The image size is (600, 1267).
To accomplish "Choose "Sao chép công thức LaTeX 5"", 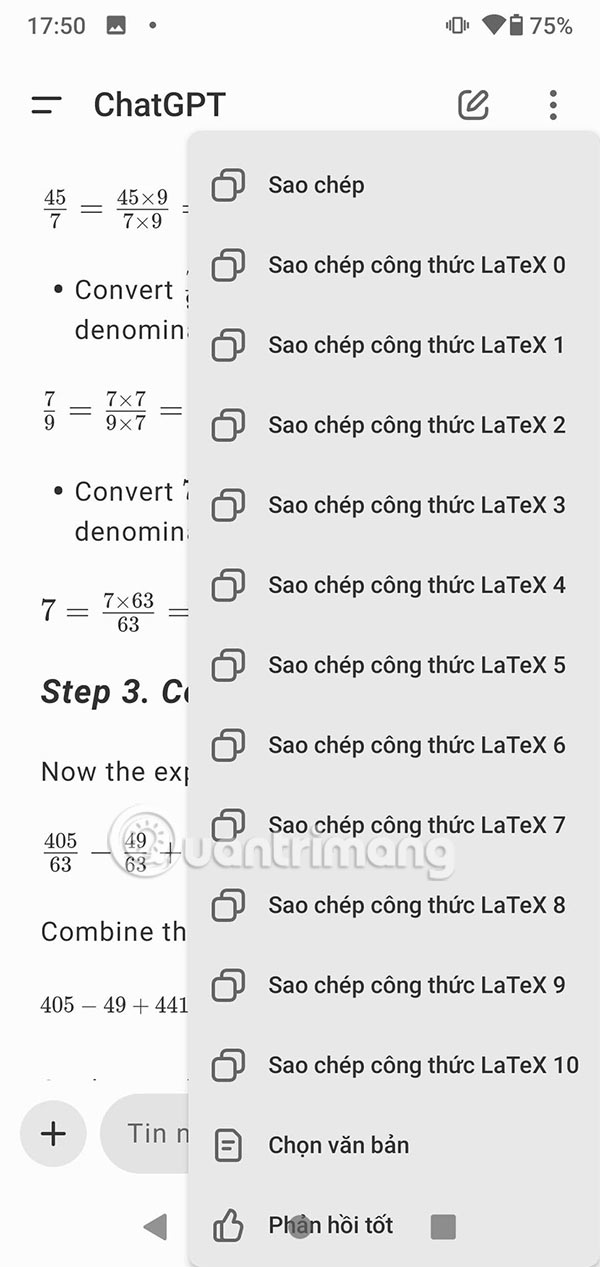I will click(x=416, y=665).
